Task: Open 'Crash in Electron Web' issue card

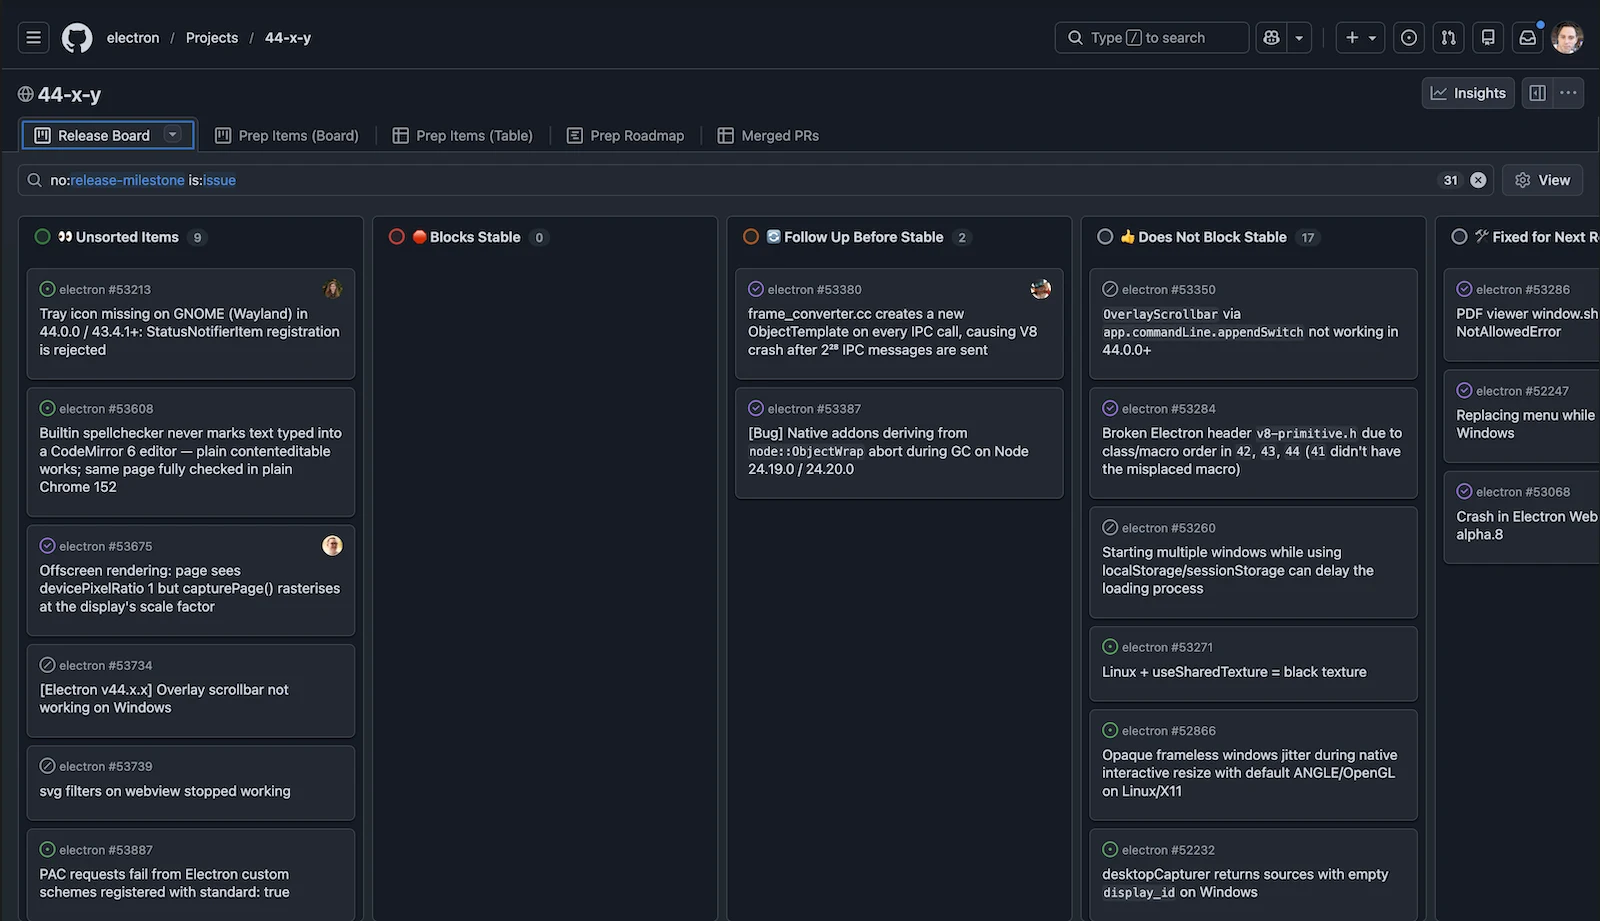Action: click(1527, 525)
